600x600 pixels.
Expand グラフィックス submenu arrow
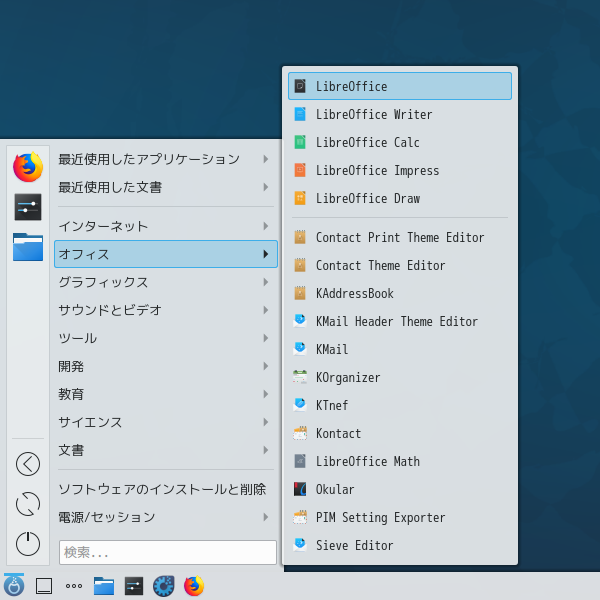point(266,282)
